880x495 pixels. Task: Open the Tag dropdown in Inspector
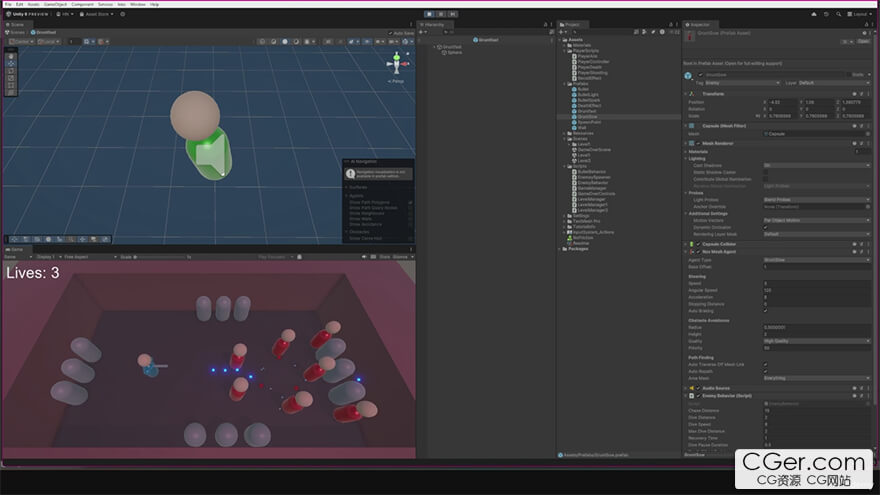pyautogui.click(x=742, y=83)
